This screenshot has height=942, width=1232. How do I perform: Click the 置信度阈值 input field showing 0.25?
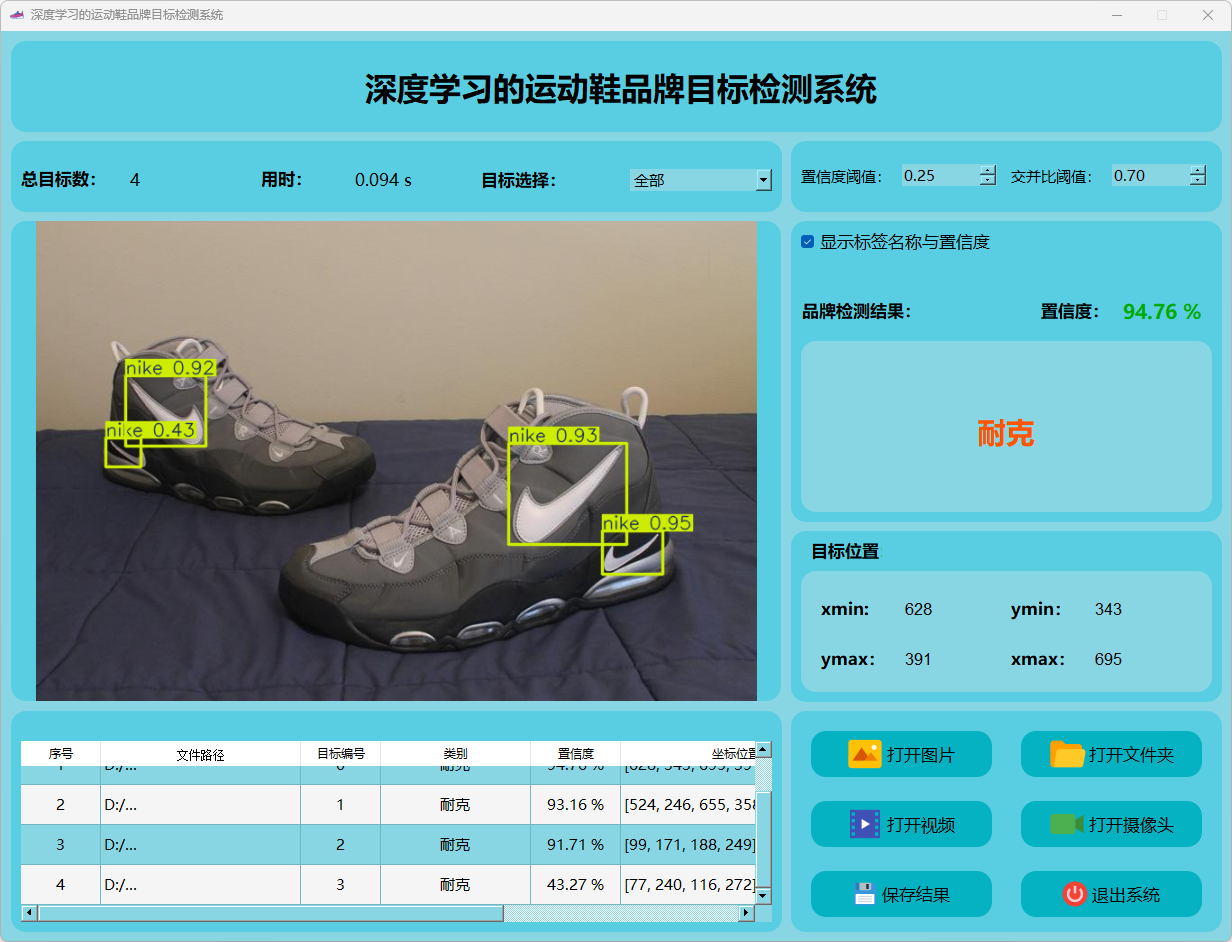click(x=941, y=175)
